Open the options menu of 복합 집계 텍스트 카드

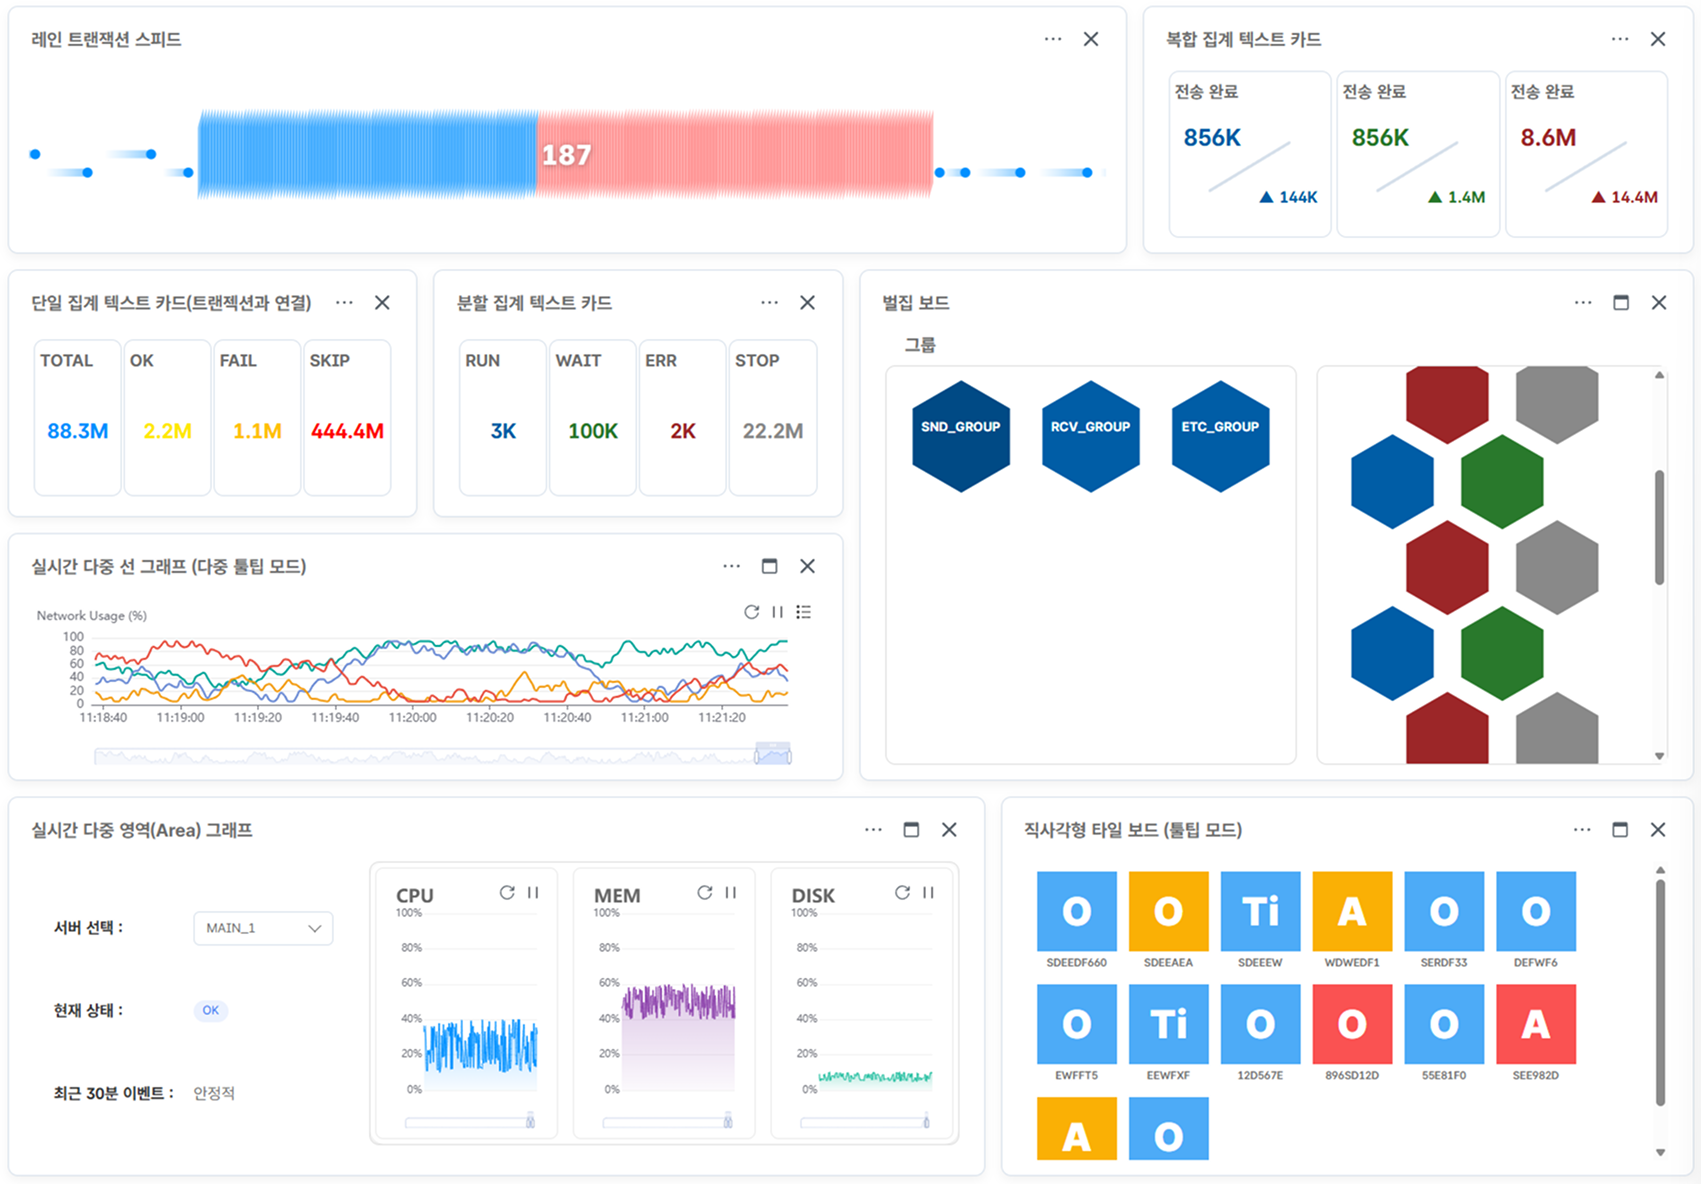pyautogui.click(x=1620, y=39)
